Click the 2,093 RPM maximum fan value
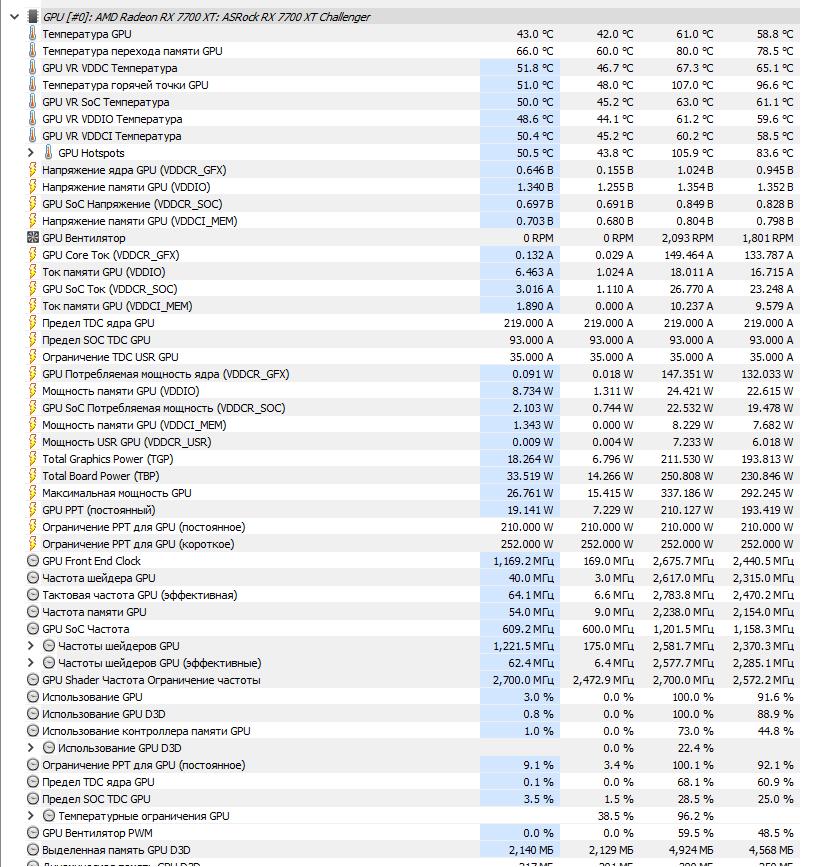The width and height of the screenshot is (819, 867). pyautogui.click(x=687, y=238)
